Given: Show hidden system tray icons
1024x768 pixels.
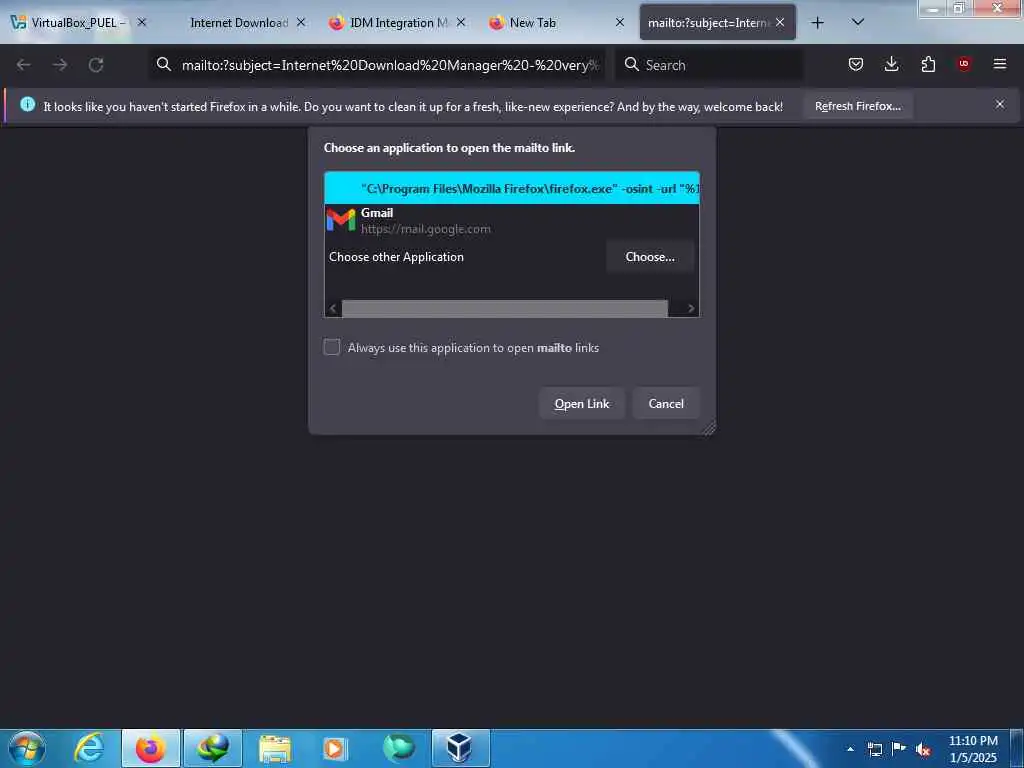Looking at the screenshot, I should [x=850, y=749].
